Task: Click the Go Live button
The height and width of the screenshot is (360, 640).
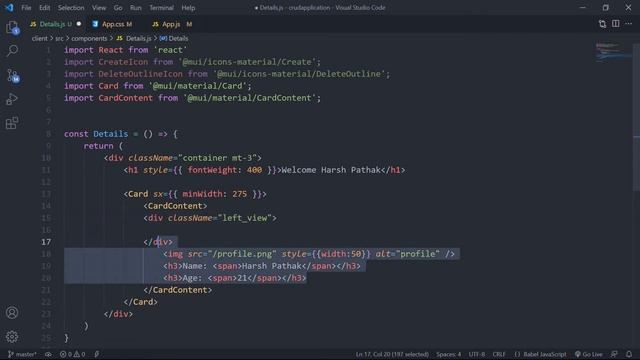Action: pyautogui.click(x=589, y=354)
